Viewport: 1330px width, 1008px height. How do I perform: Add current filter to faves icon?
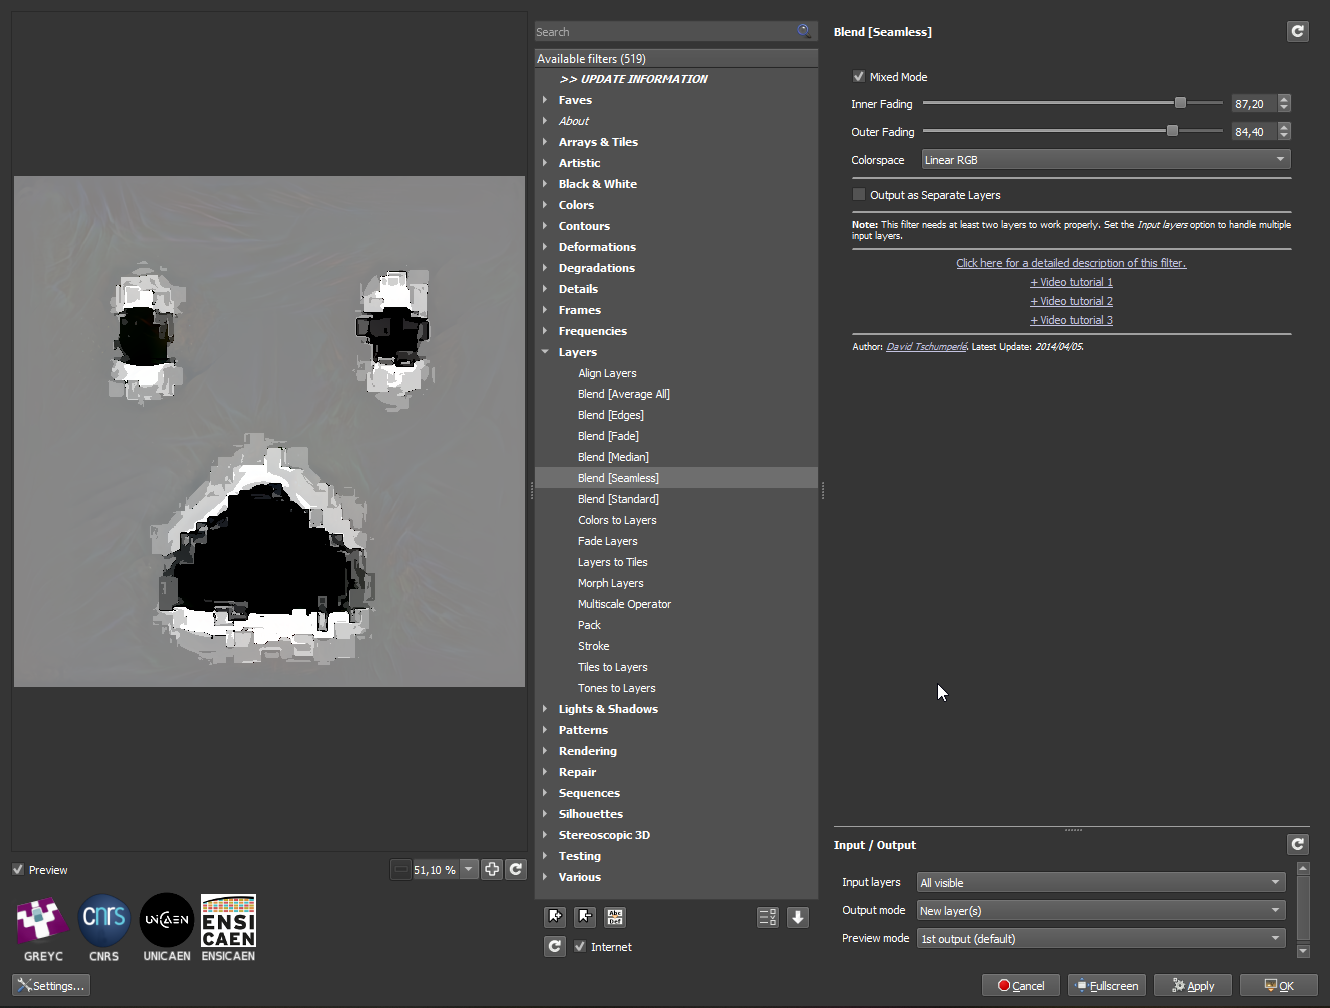[555, 916]
